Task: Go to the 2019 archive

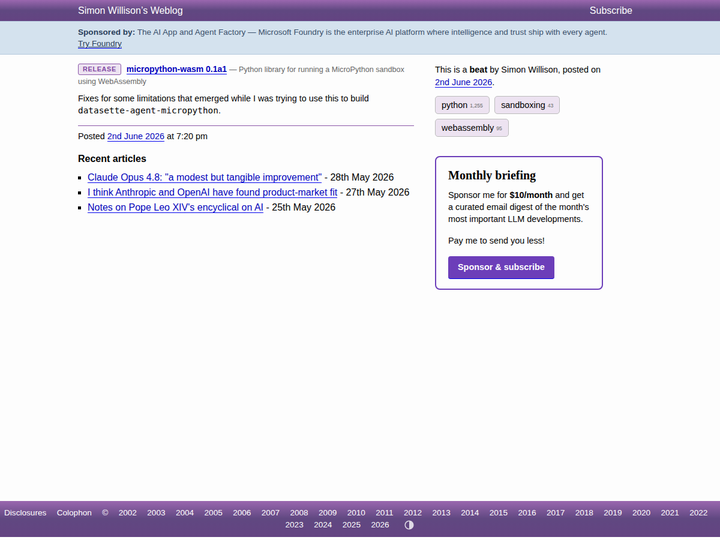Action: 613,512
